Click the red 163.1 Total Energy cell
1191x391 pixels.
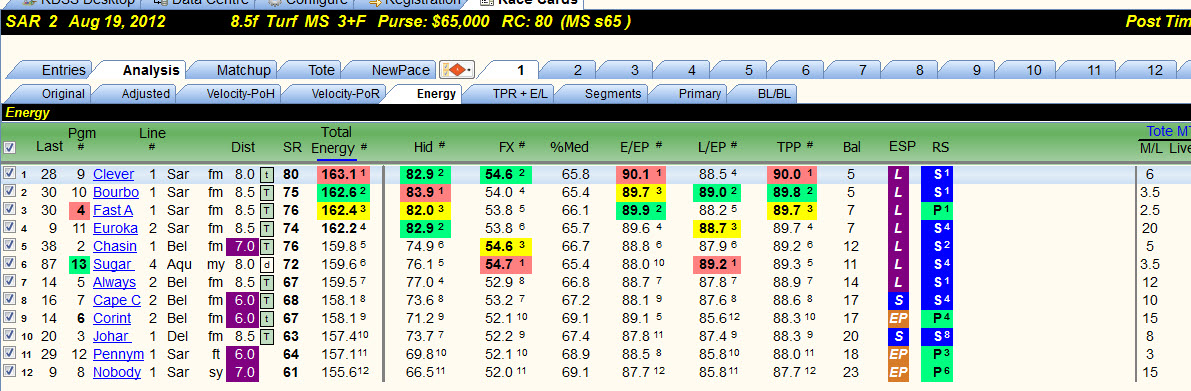343,174
